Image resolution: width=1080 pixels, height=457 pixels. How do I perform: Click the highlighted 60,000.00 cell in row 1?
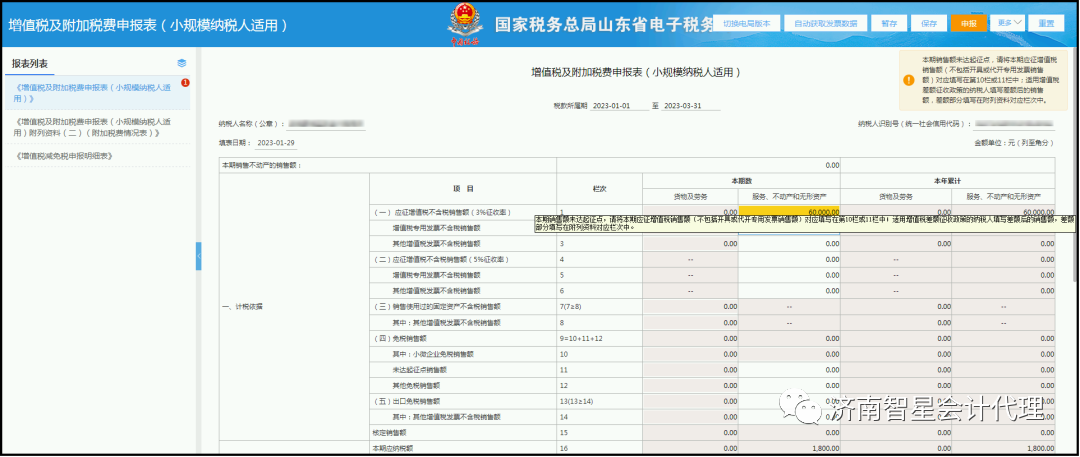tap(789, 212)
